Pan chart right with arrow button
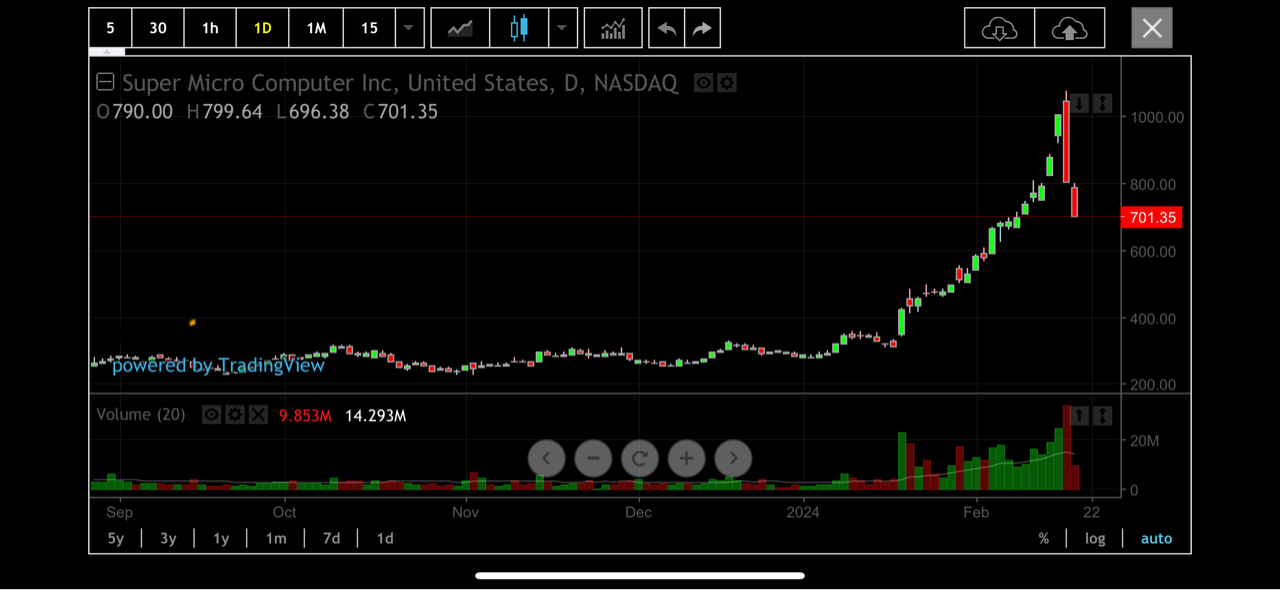1280x590 pixels. tap(733, 458)
